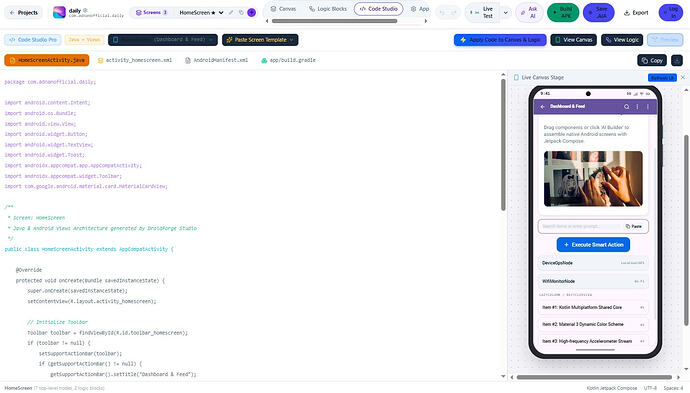
Task: Click the undo arrow in the top toolbar
Action: pyautogui.click(x=443, y=13)
